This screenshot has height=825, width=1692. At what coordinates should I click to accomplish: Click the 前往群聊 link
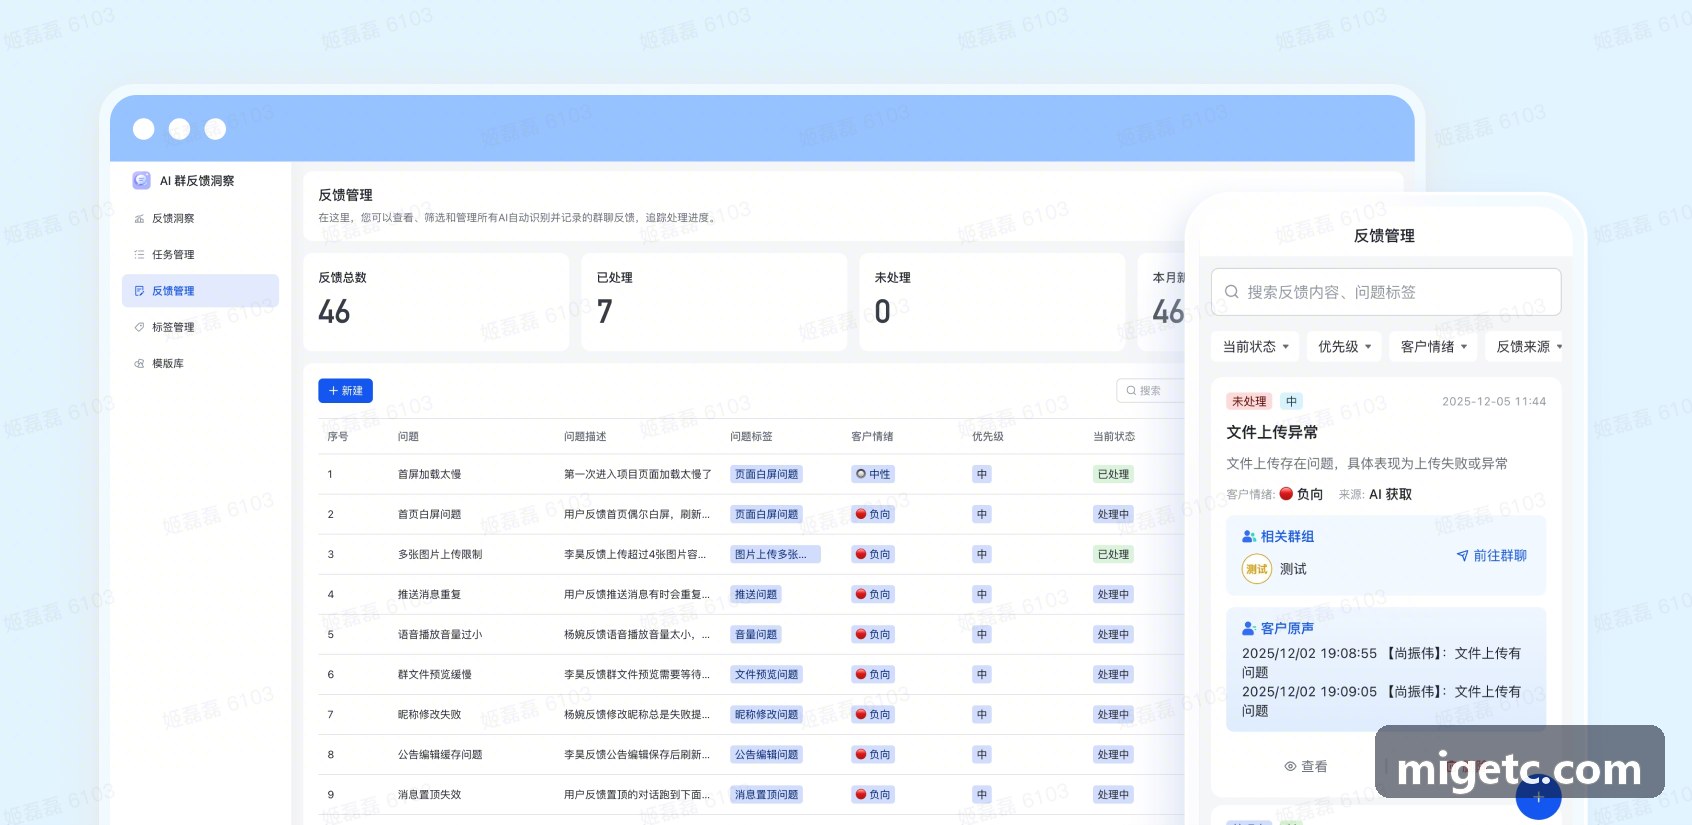[1491, 556]
